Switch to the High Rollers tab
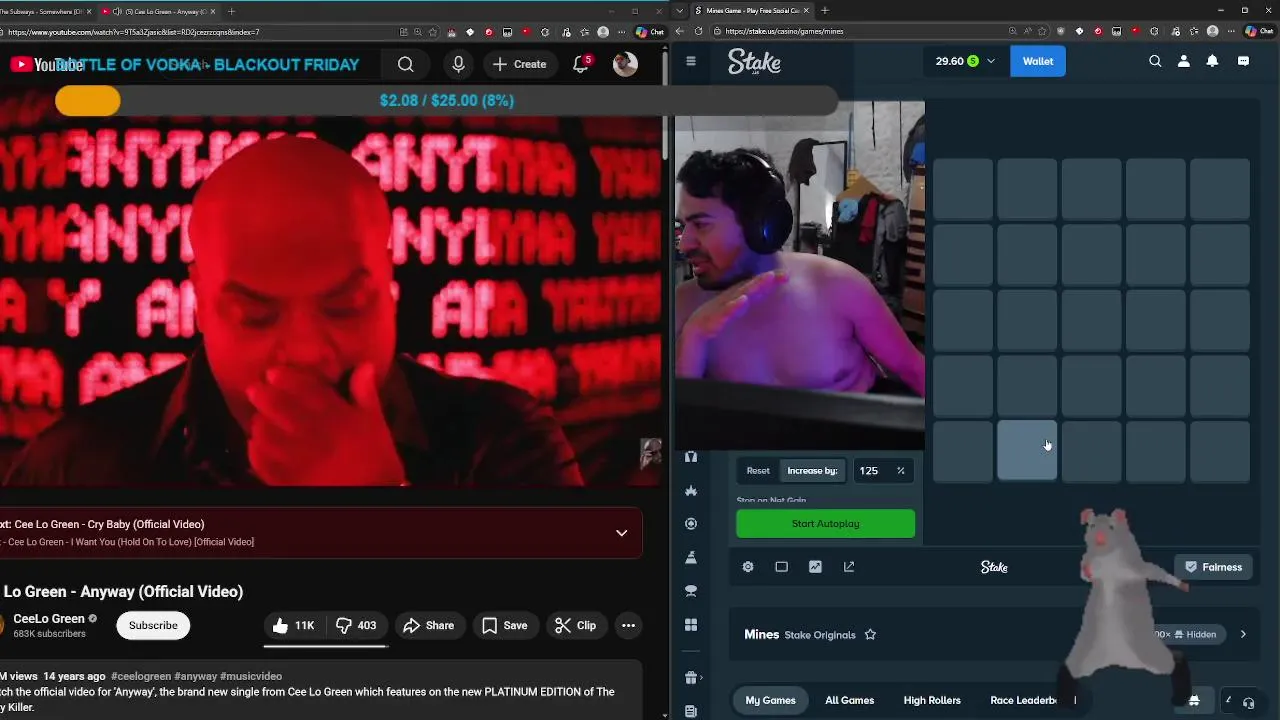 [x=932, y=700]
